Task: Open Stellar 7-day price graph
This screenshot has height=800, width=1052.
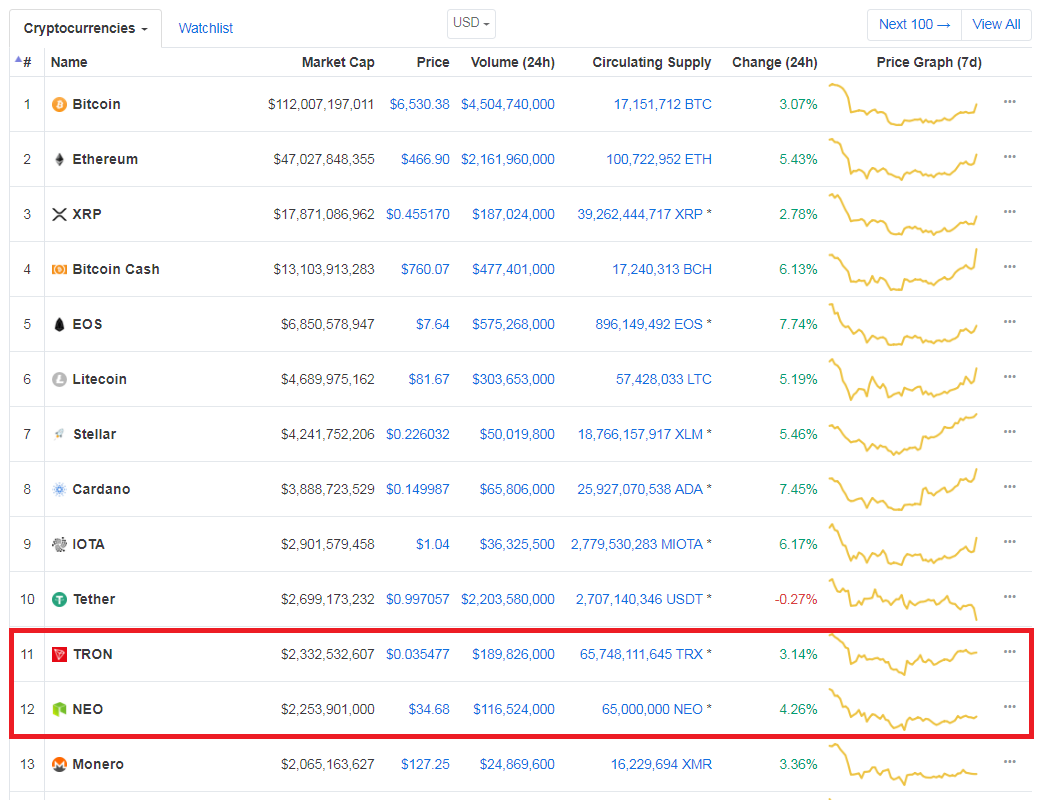Action: coord(903,435)
